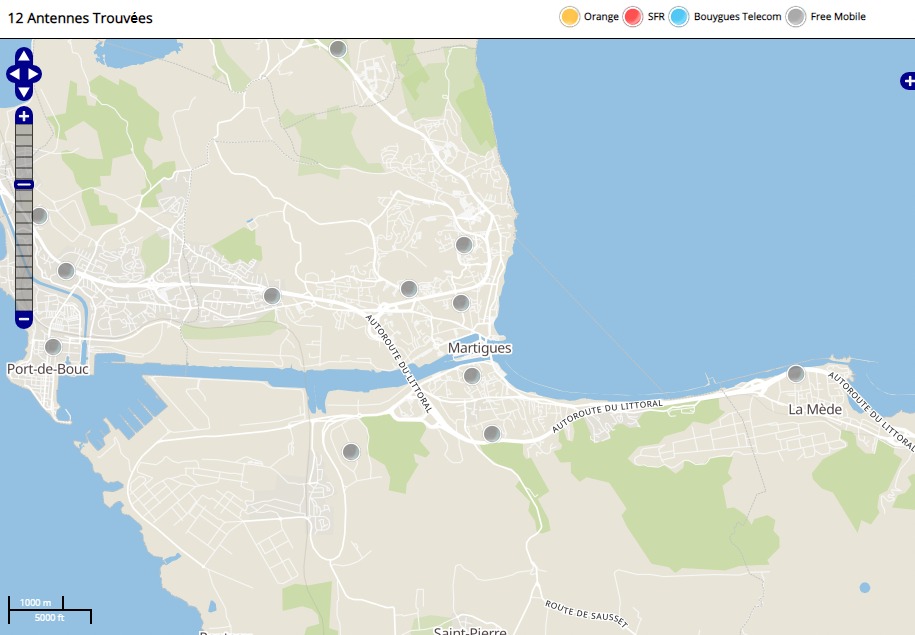The width and height of the screenshot is (915, 635).
Task: Pan the map west with left arrow
Action: pos(13,74)
